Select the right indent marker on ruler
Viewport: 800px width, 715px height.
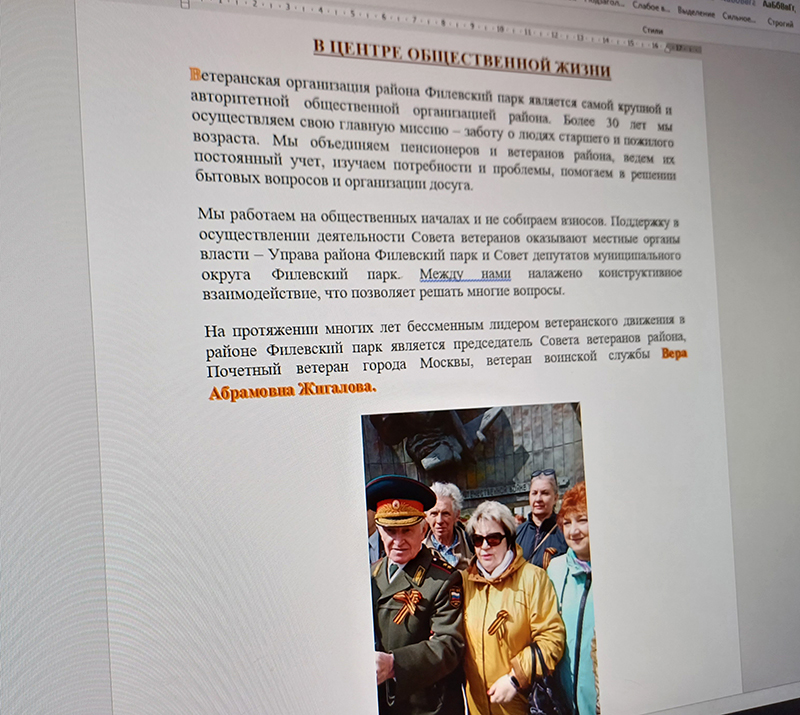(x=669, y=48)
